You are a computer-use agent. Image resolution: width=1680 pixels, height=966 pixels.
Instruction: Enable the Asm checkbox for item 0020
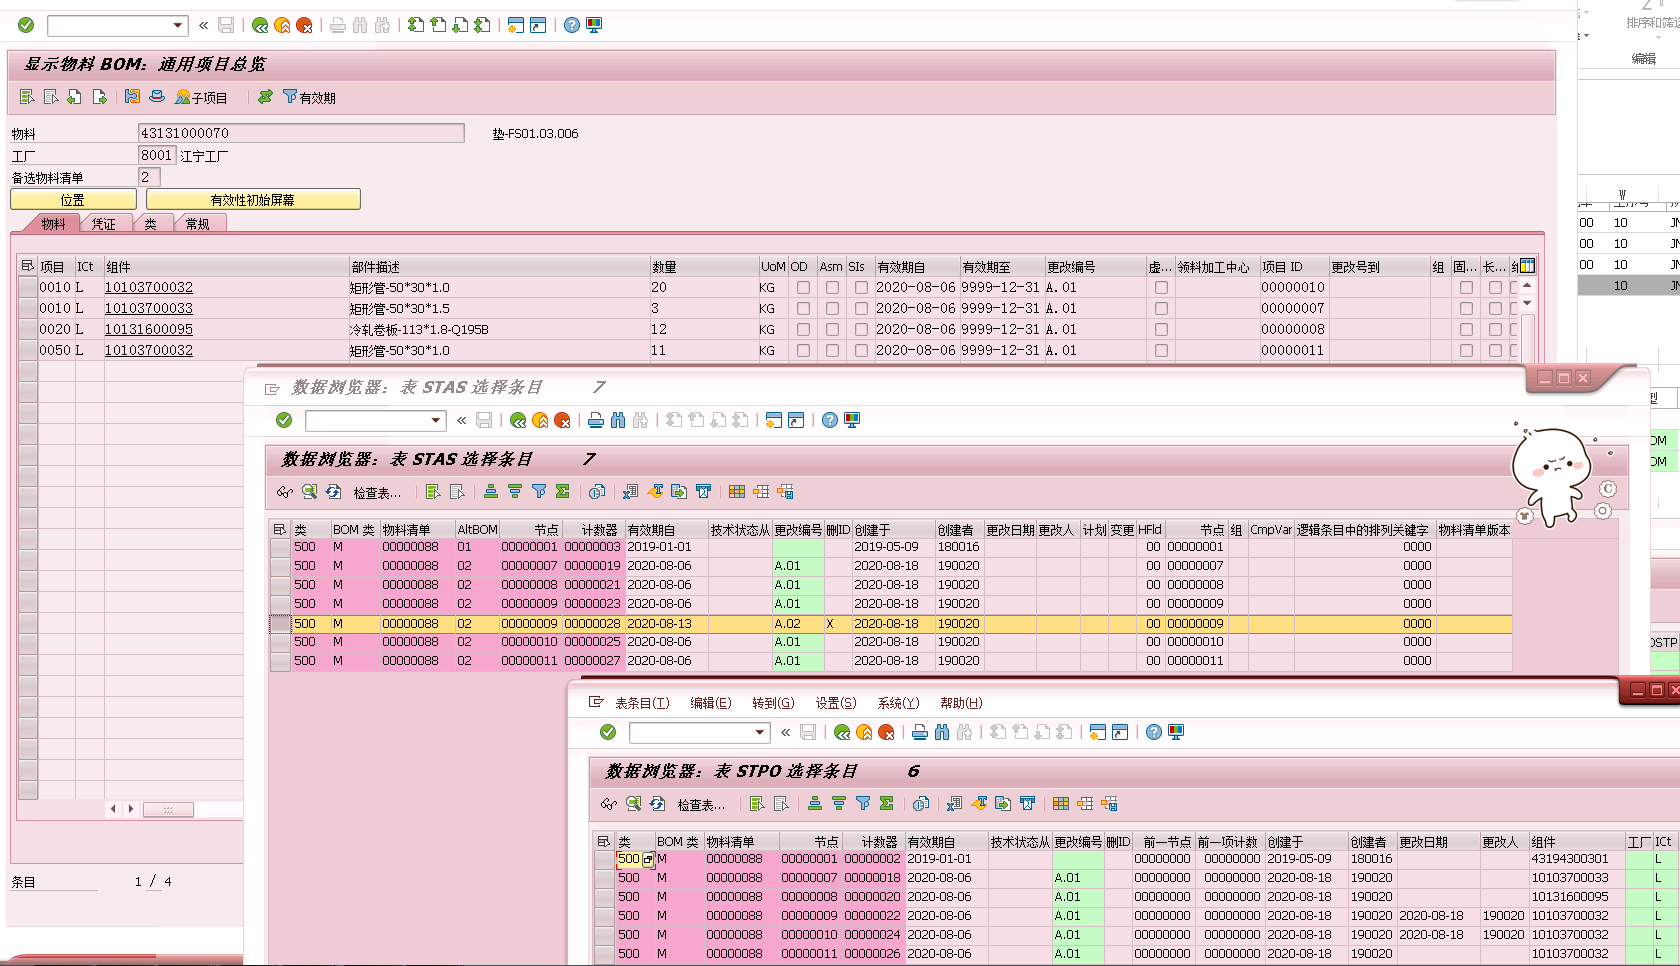pyautogui.click(x=831, y=329)
